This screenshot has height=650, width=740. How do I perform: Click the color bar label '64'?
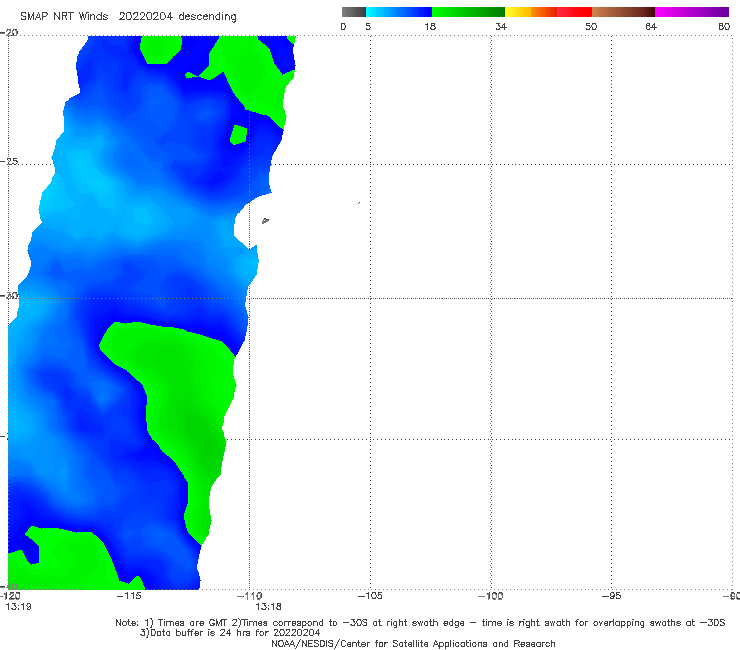click(651, 27)
